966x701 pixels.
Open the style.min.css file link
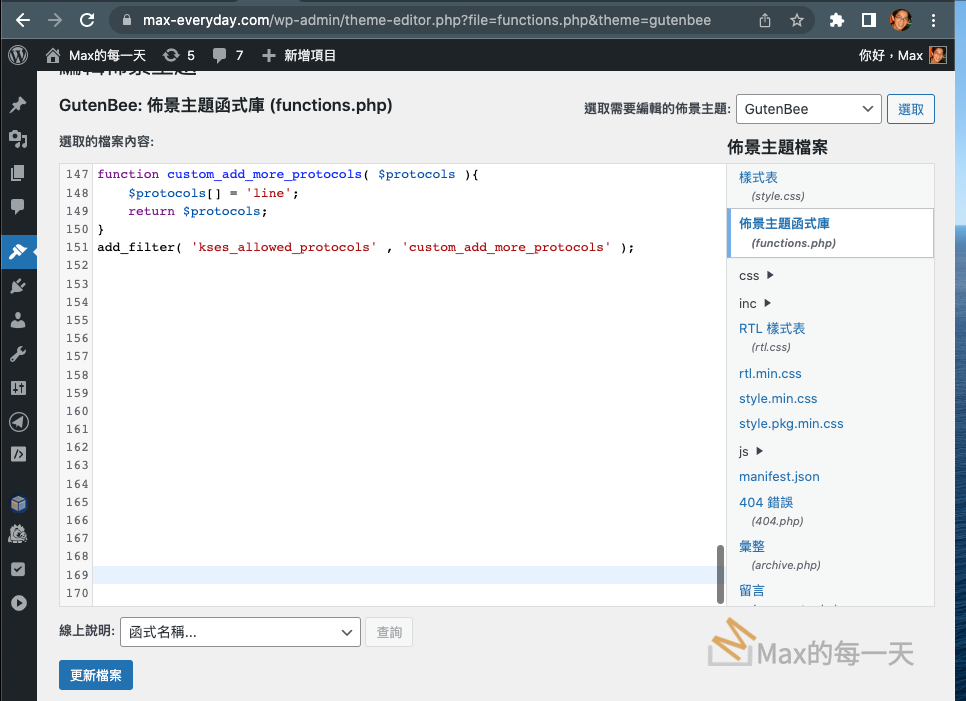(778, 398)
